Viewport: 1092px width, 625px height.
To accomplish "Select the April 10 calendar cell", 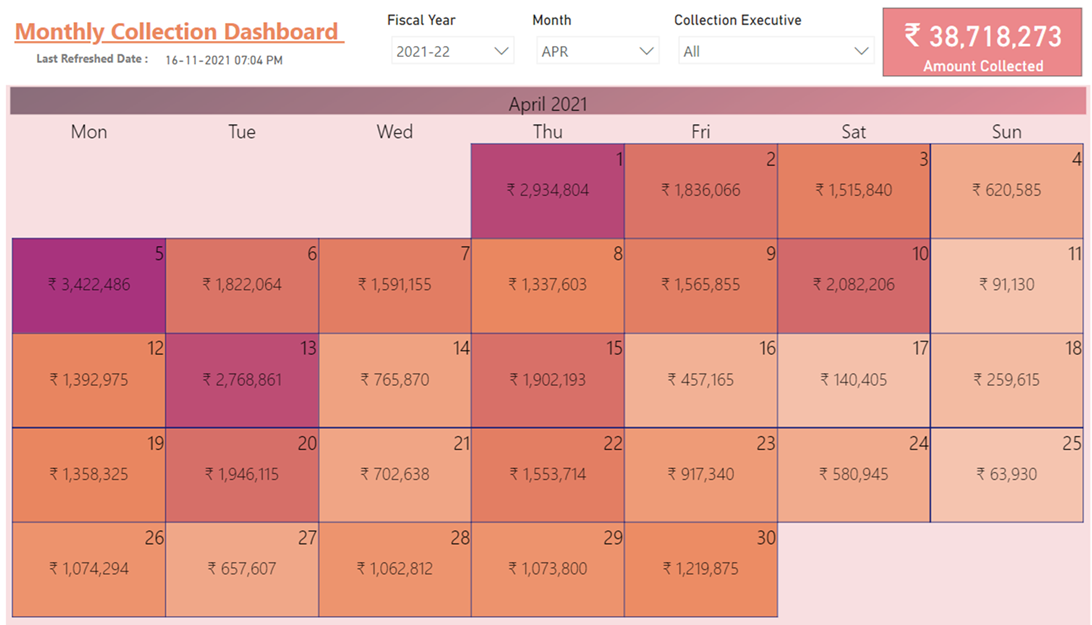I will (854, 286).
